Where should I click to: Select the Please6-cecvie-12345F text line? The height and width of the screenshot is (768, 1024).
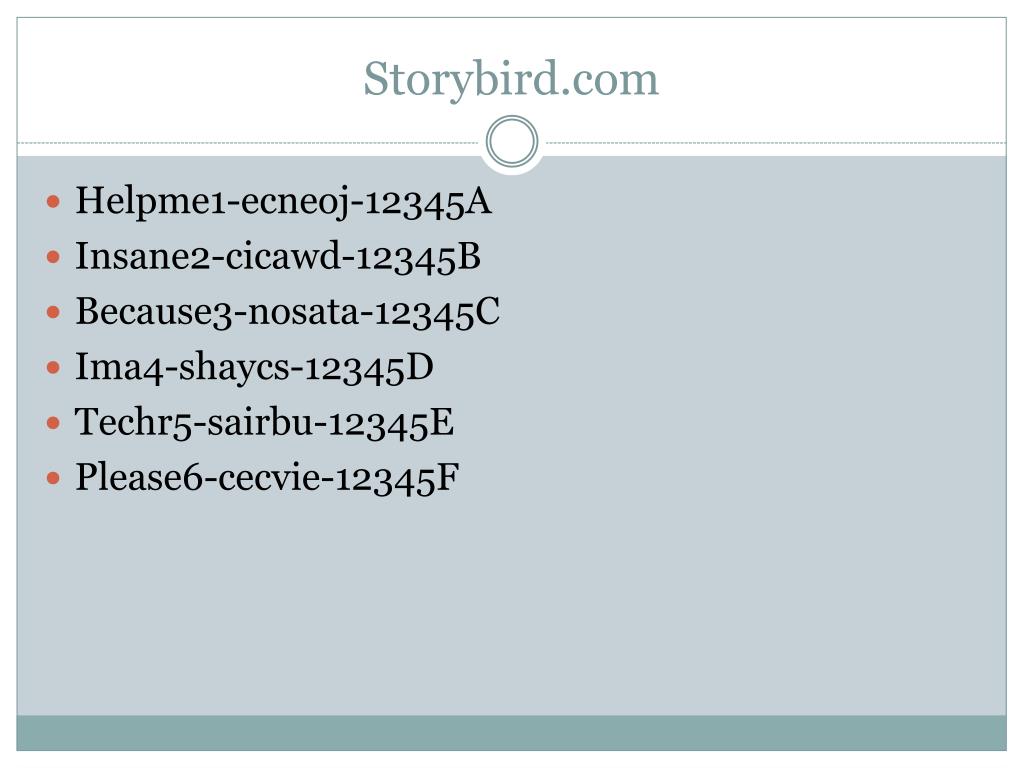pyautogui.click(x=267, y=477)
